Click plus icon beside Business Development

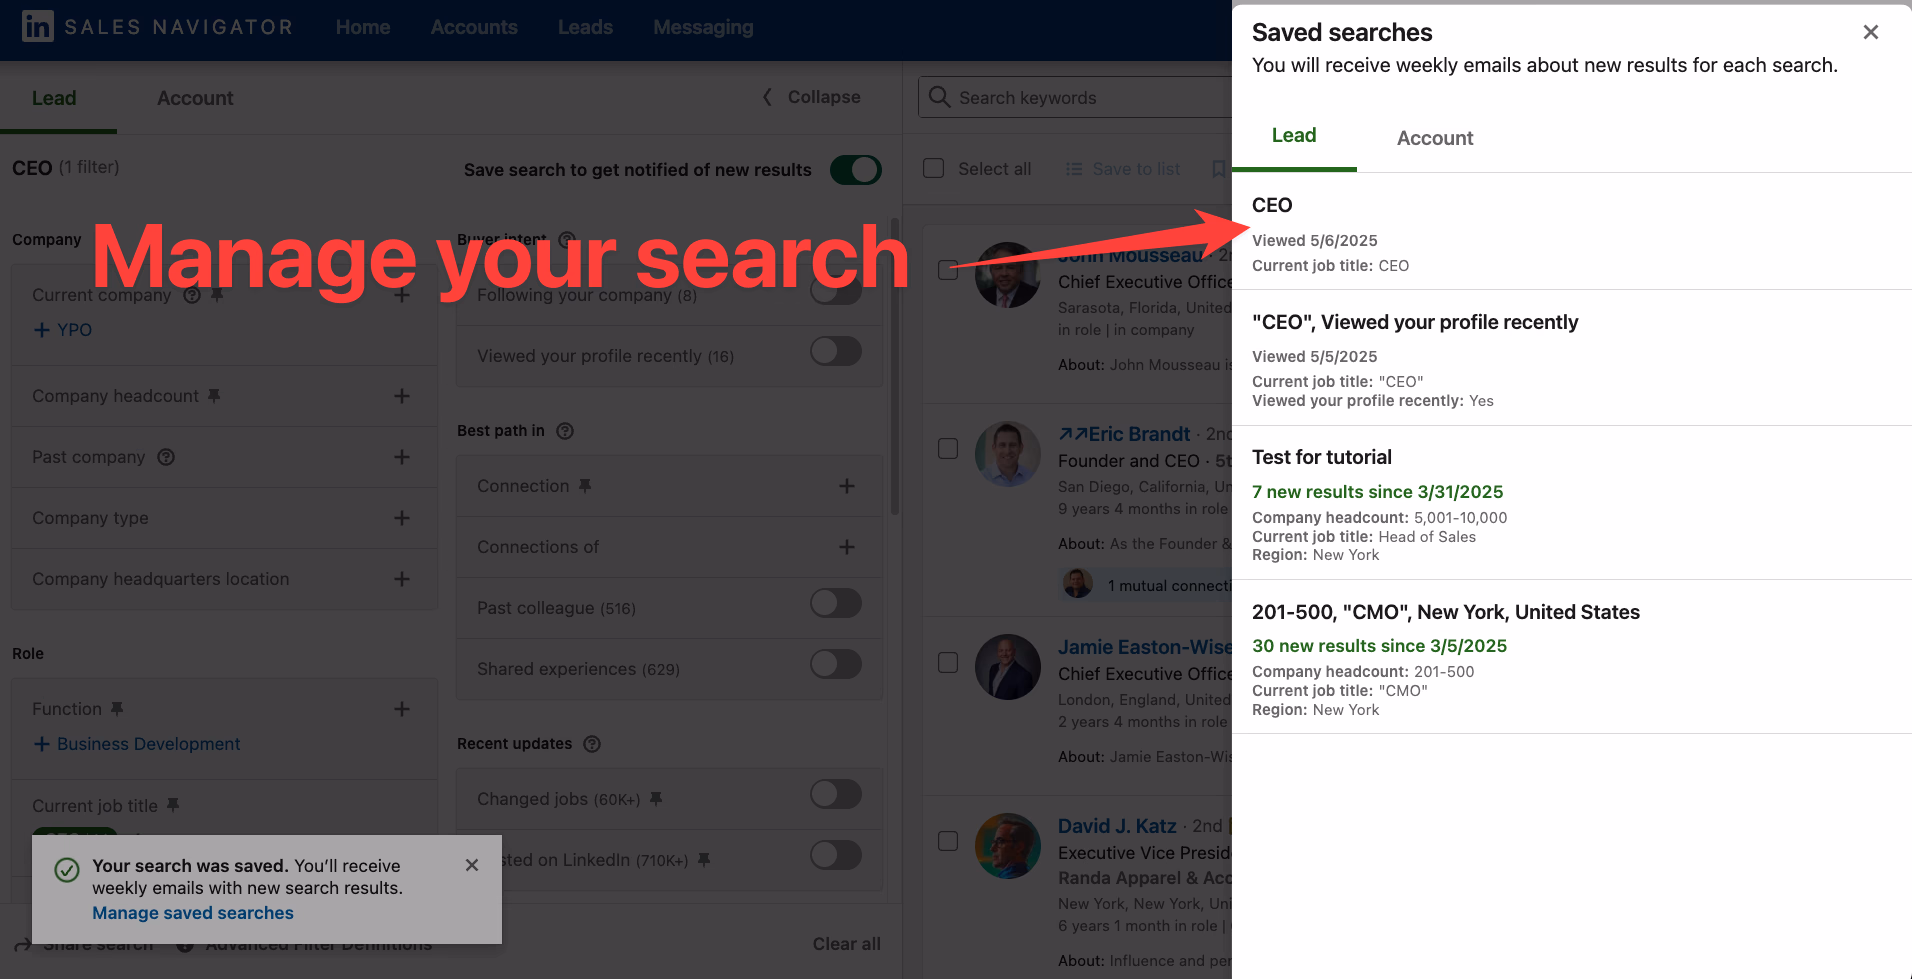[41, 744]
